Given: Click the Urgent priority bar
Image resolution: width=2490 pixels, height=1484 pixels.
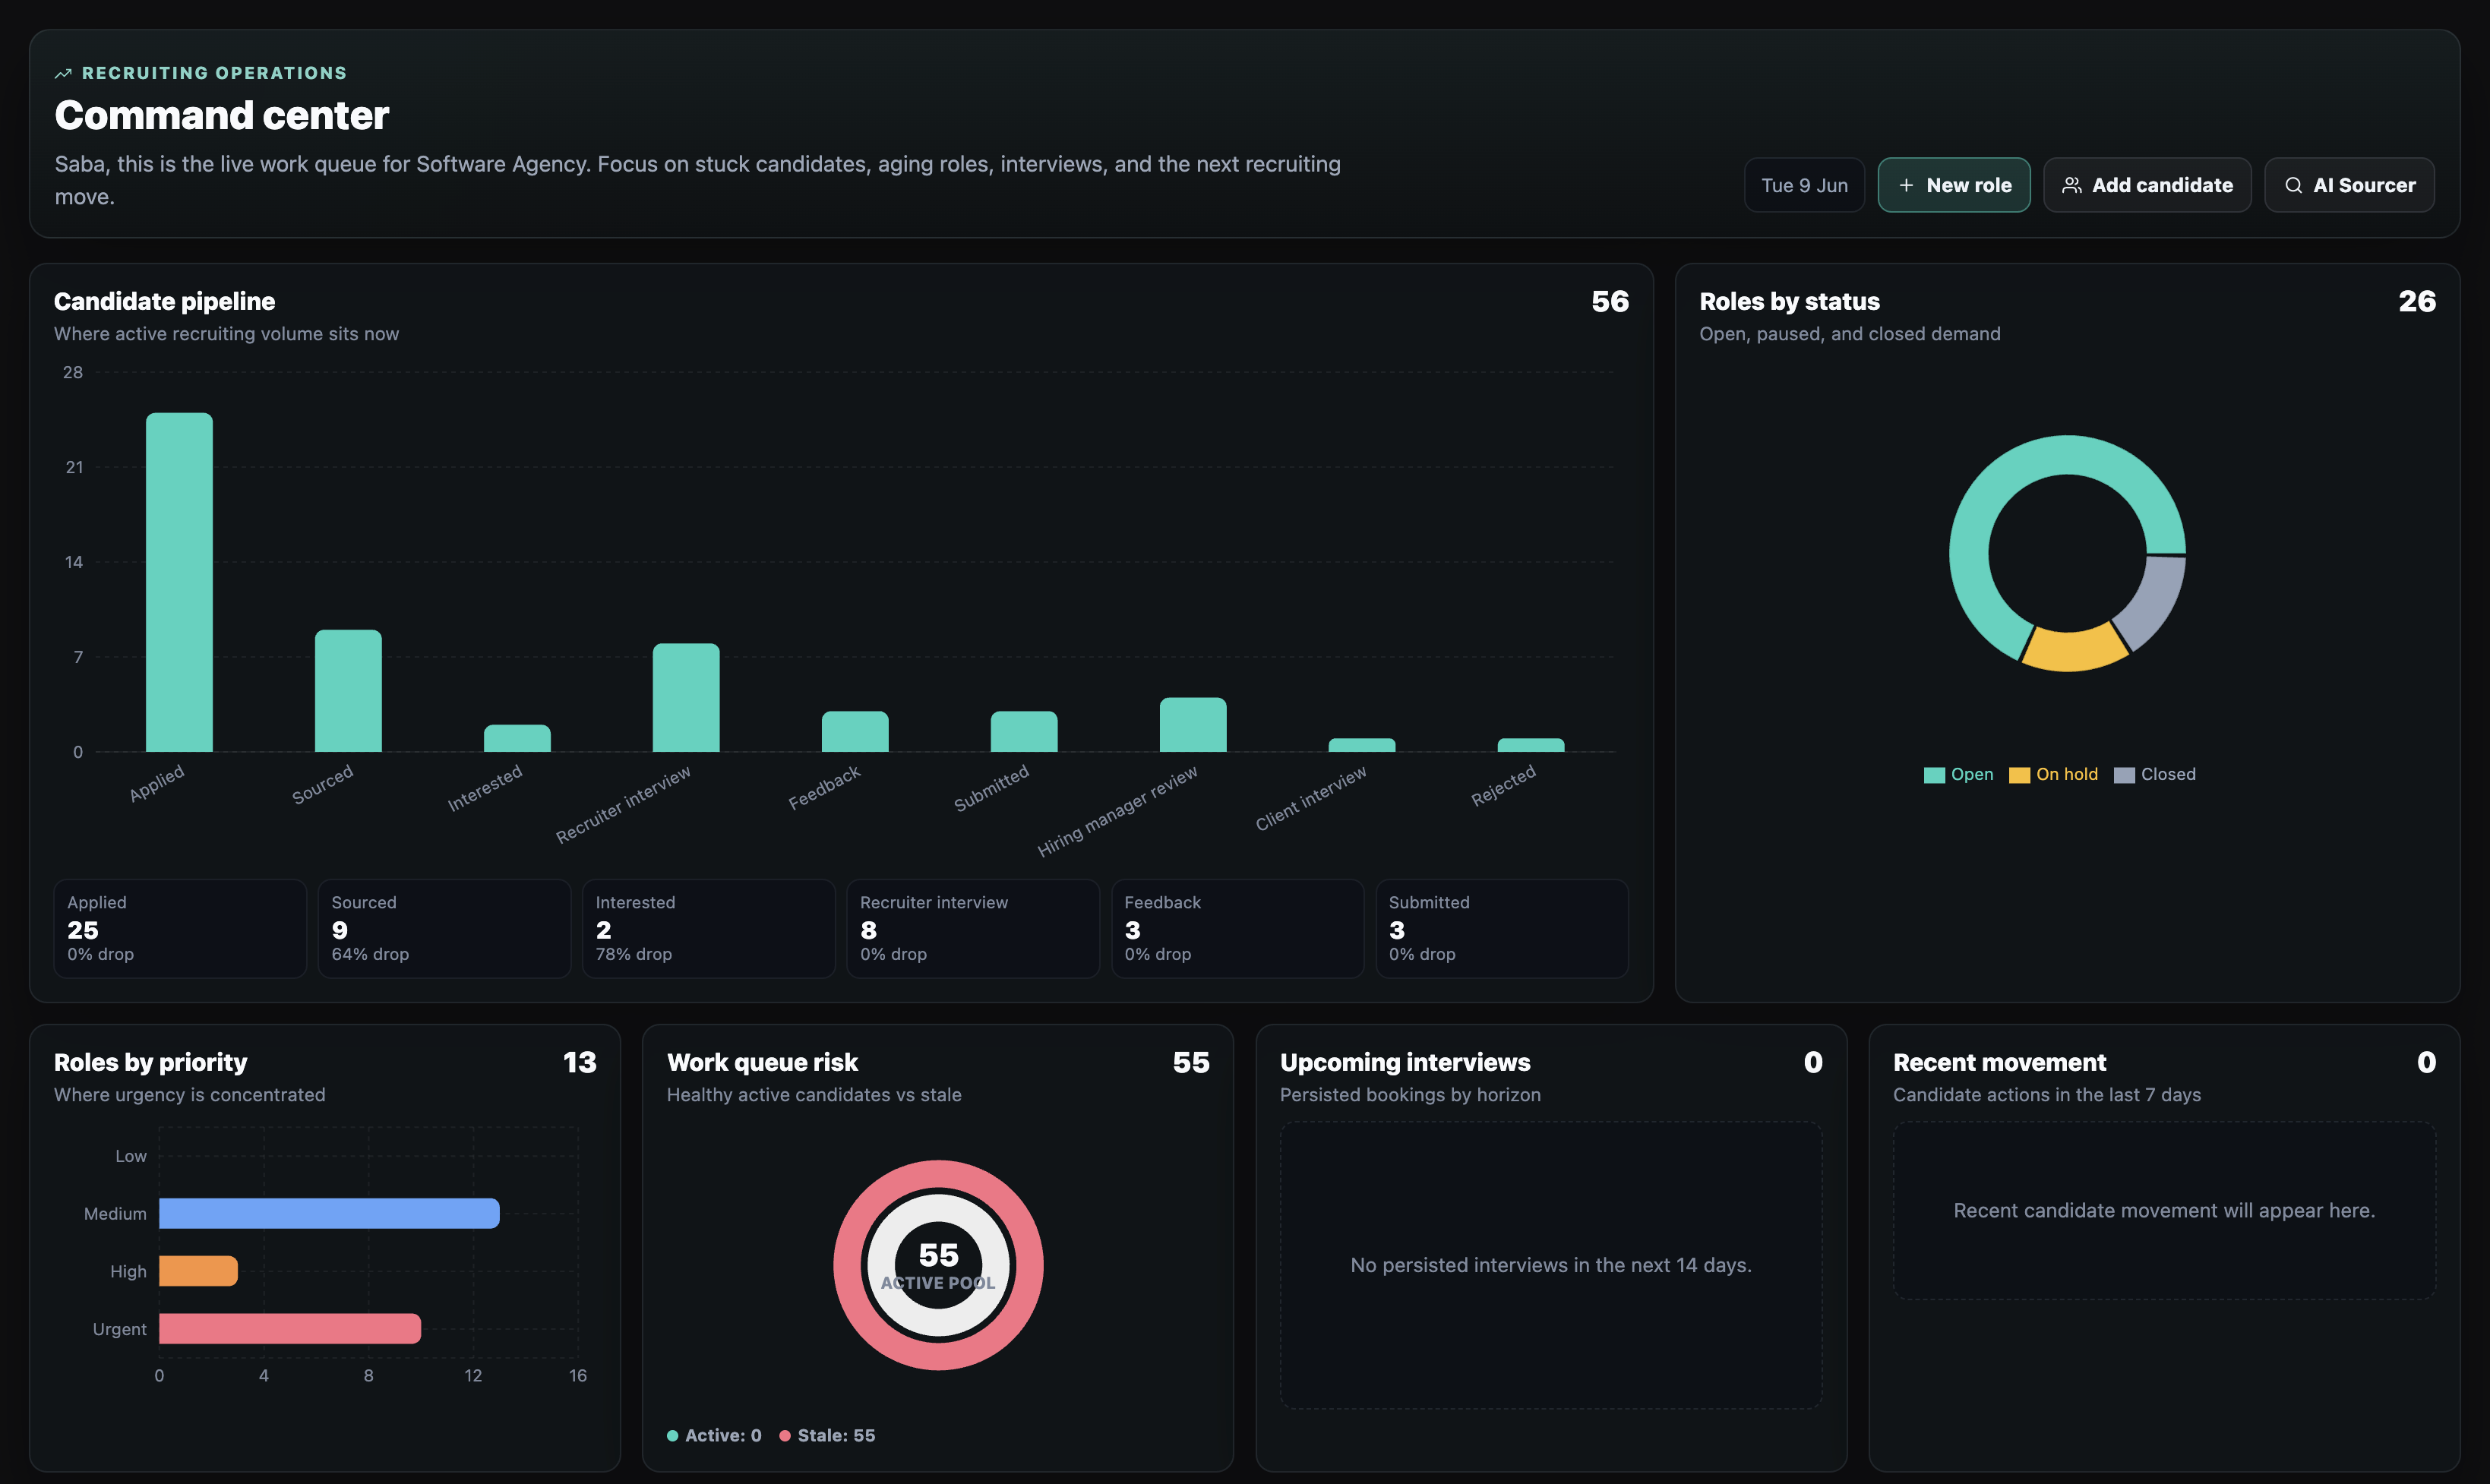Looking at the screenshot, I should tap(290, 1329).
